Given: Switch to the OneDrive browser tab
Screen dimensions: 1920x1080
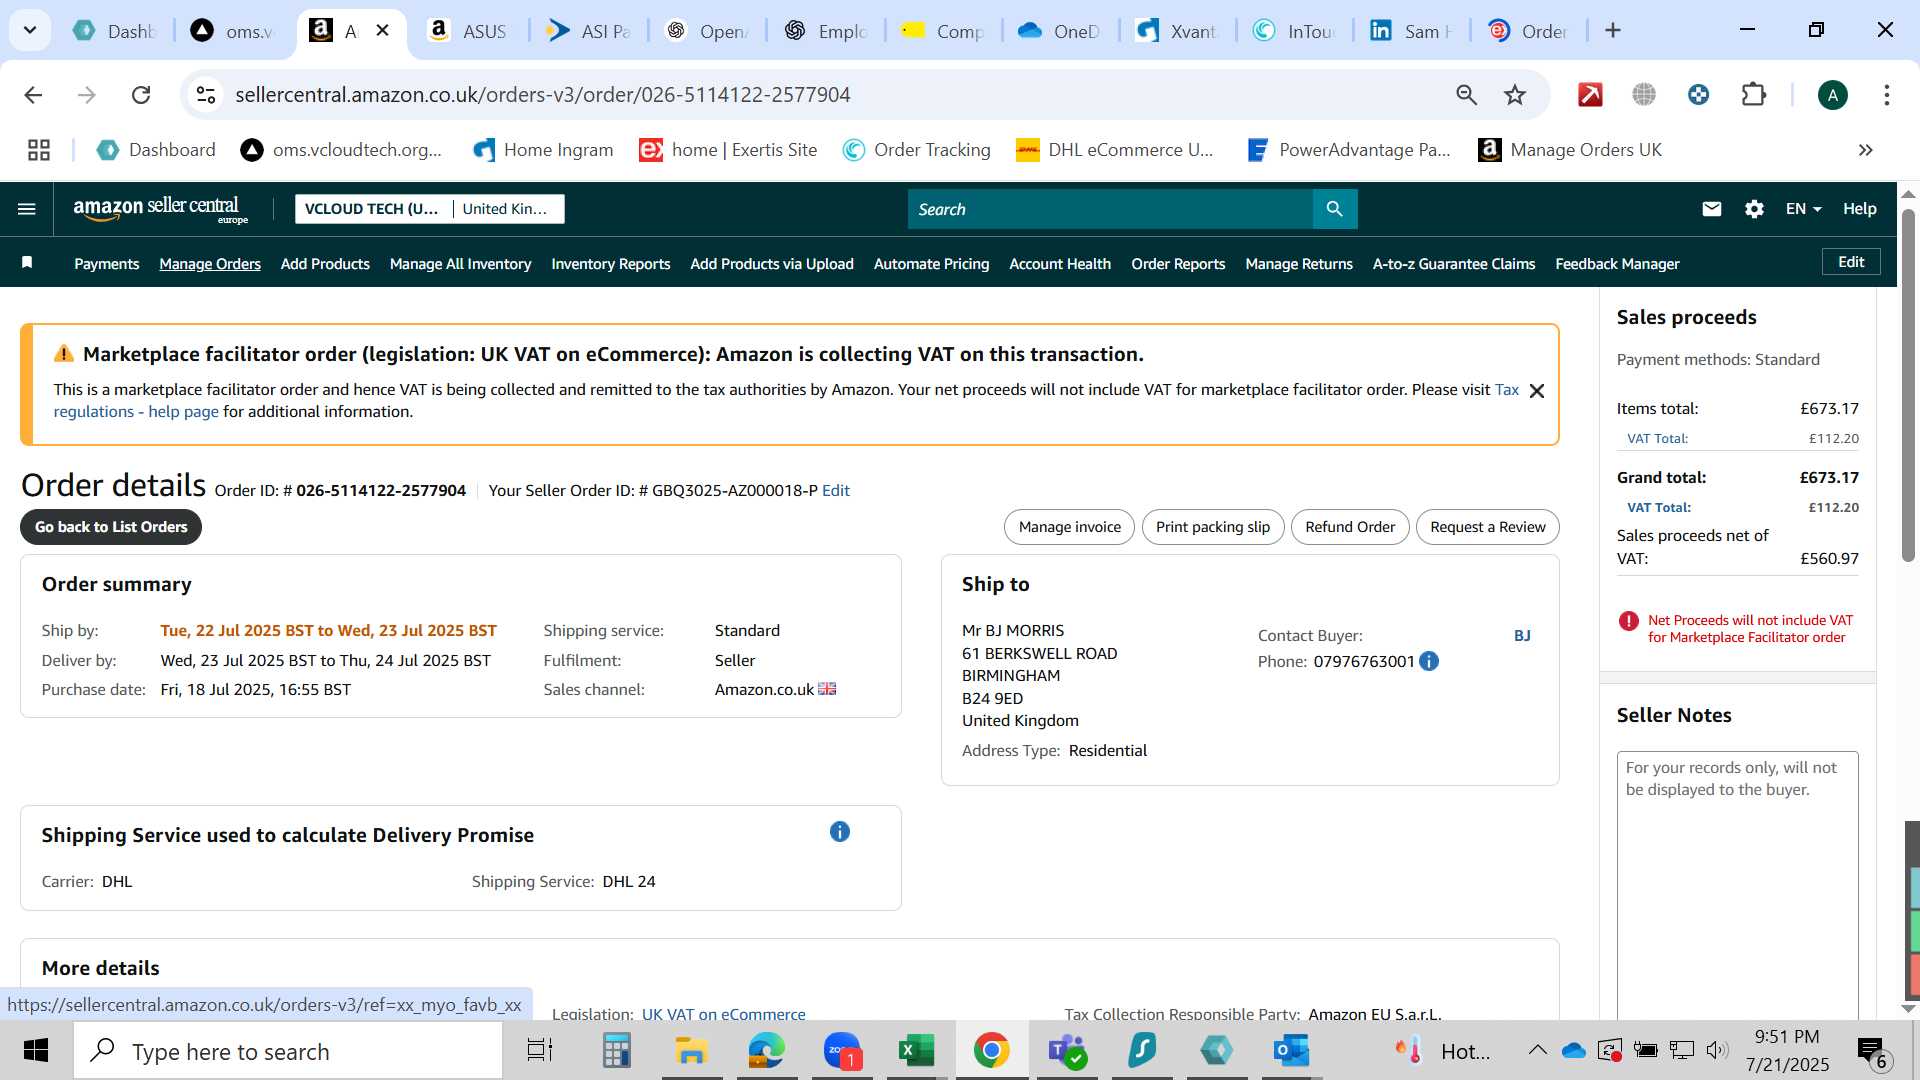Looking at the screenshot, I should [1059, 30].
